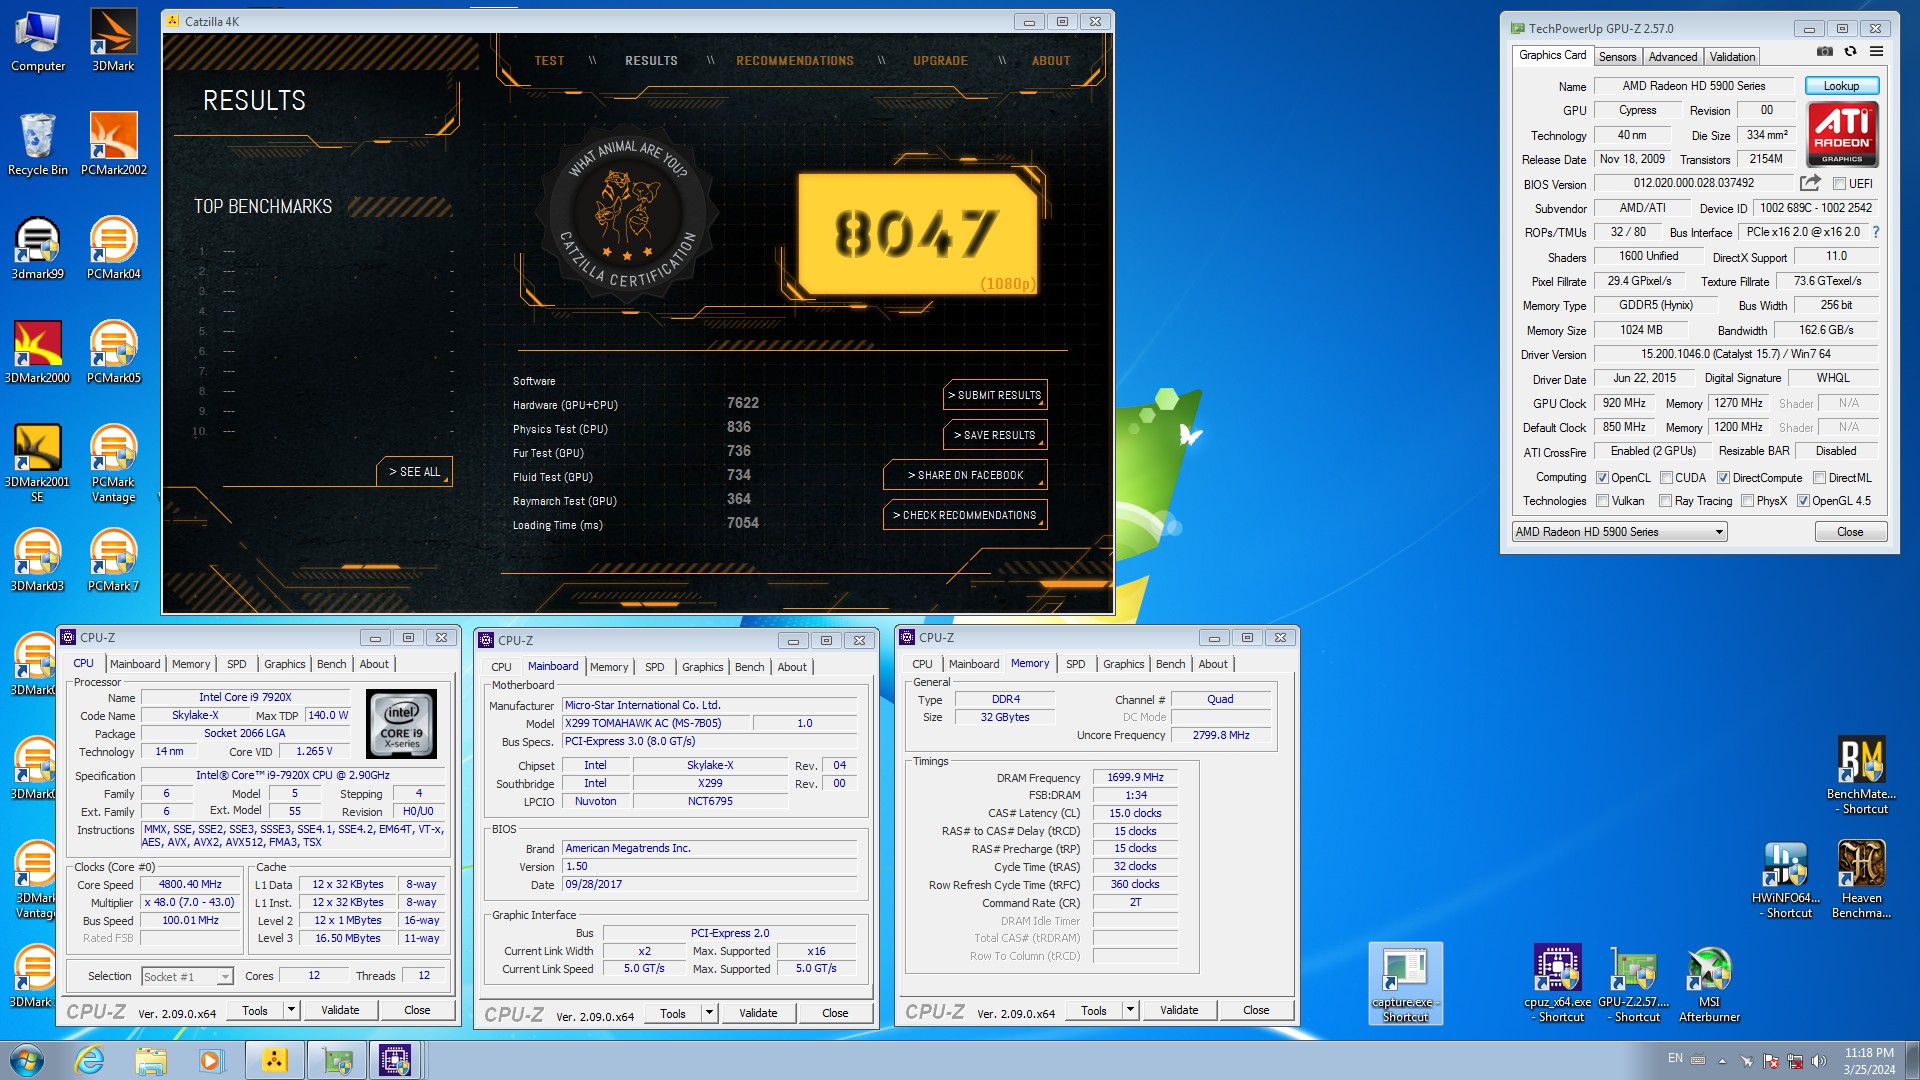The width and height of the screenshot is (1920, 1080).
Task: Open the UPGRADE tab in Catzilla
Action: click(x=940, y=61)
